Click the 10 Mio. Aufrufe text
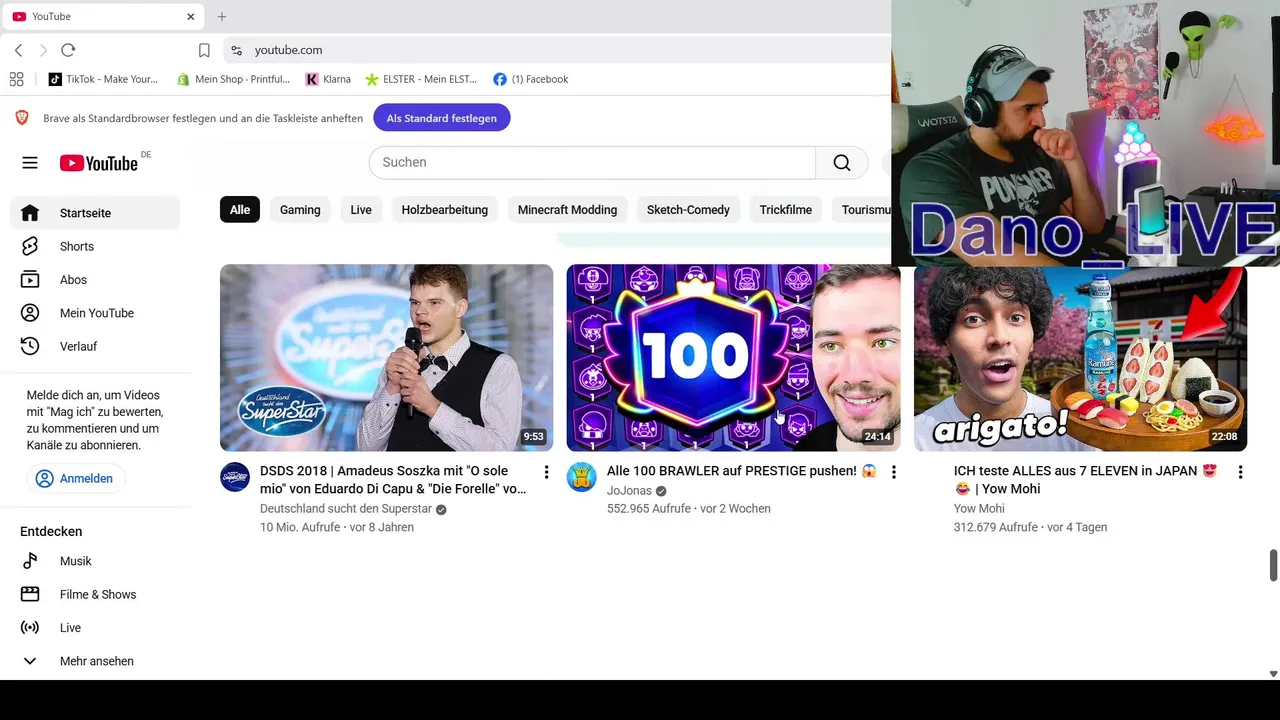This screenshot has width=1280, height=720. [300, 527]
